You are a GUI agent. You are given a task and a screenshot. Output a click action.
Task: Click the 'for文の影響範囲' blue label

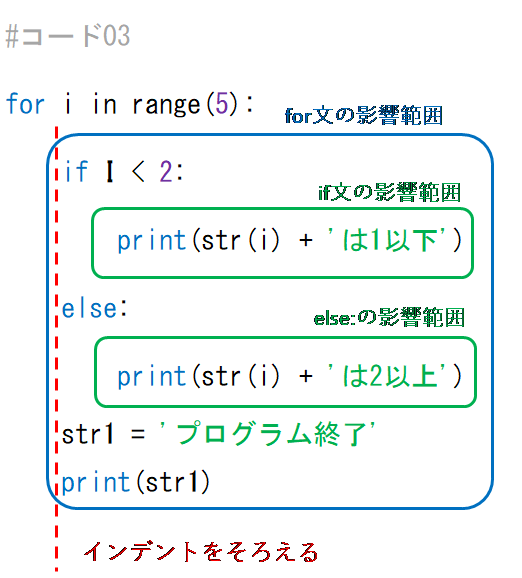point(363,115)
